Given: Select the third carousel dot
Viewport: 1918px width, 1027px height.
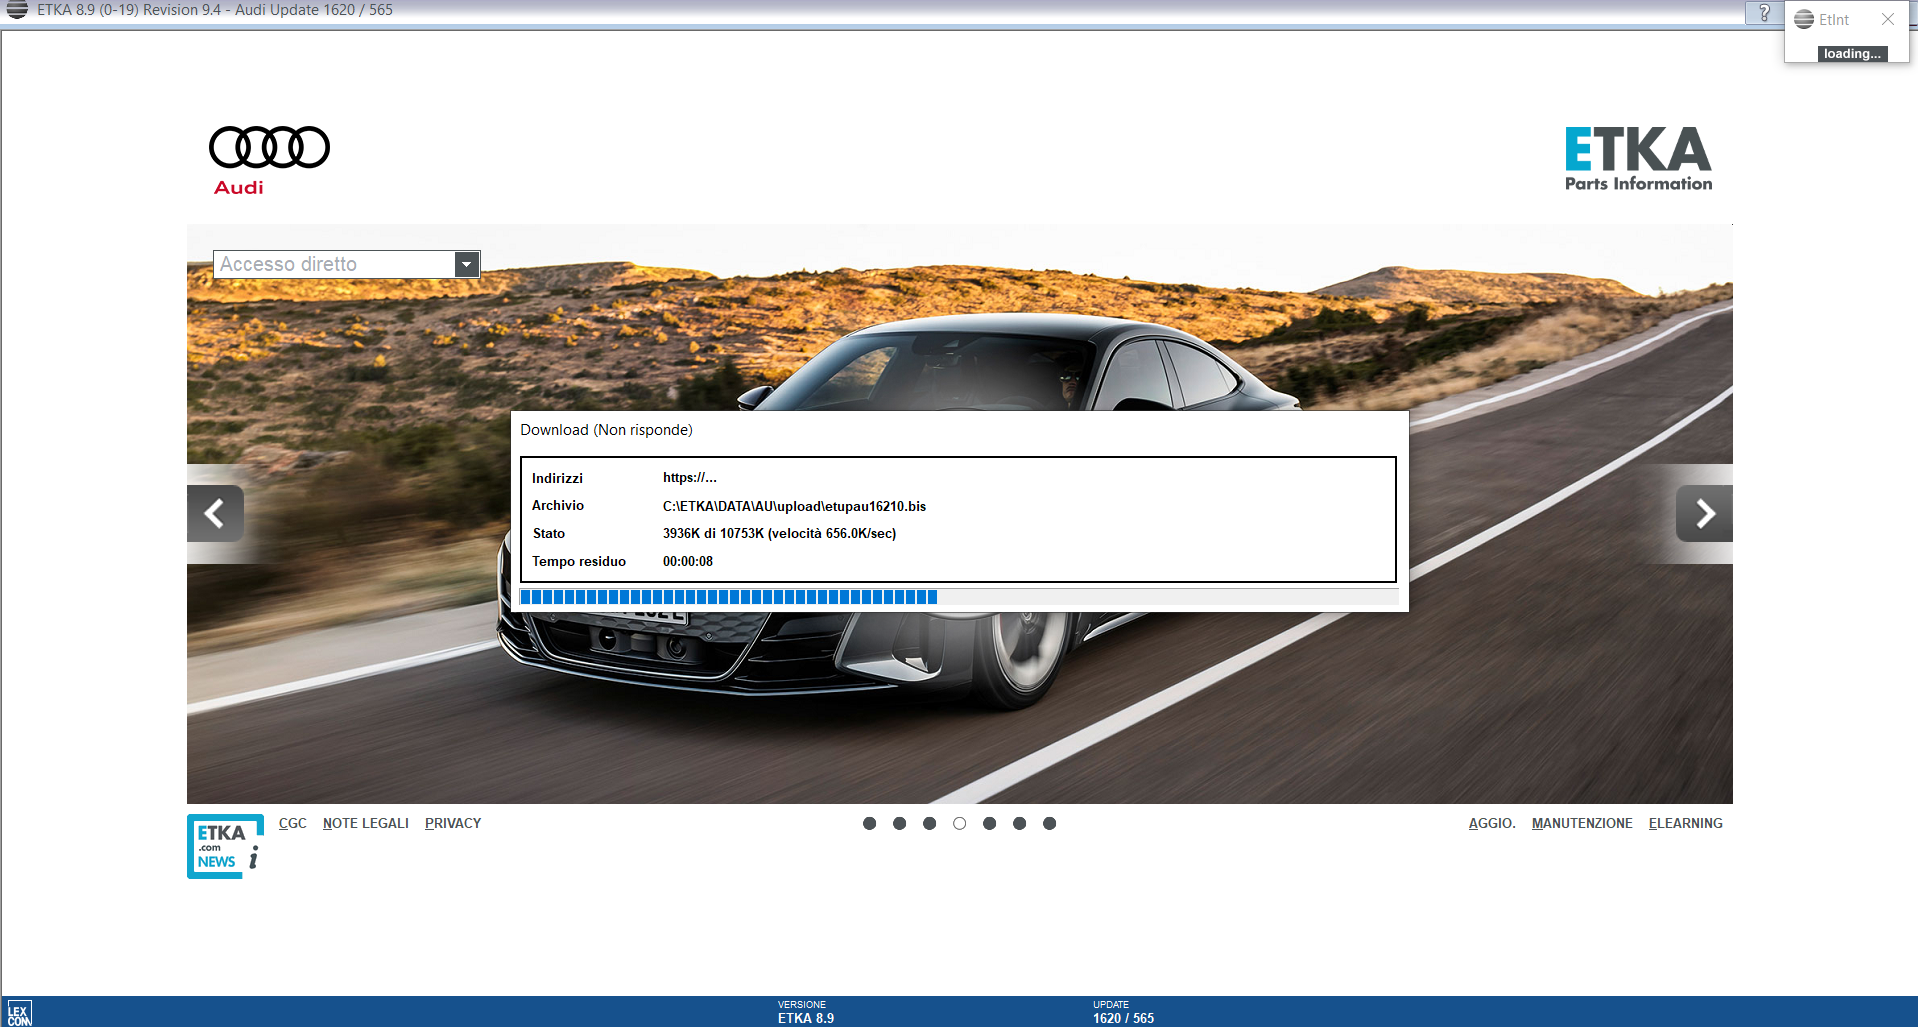Looking at the screenshot, I should pos(929,823).
